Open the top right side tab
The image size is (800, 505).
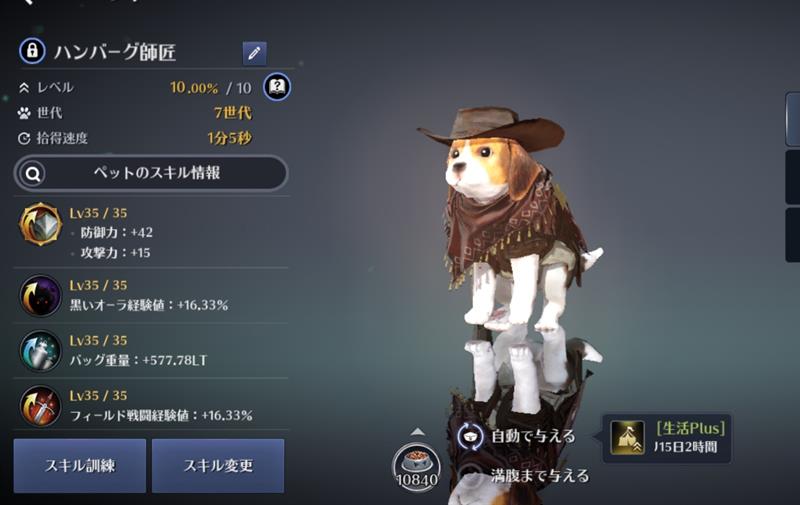(x=793, y=119)
